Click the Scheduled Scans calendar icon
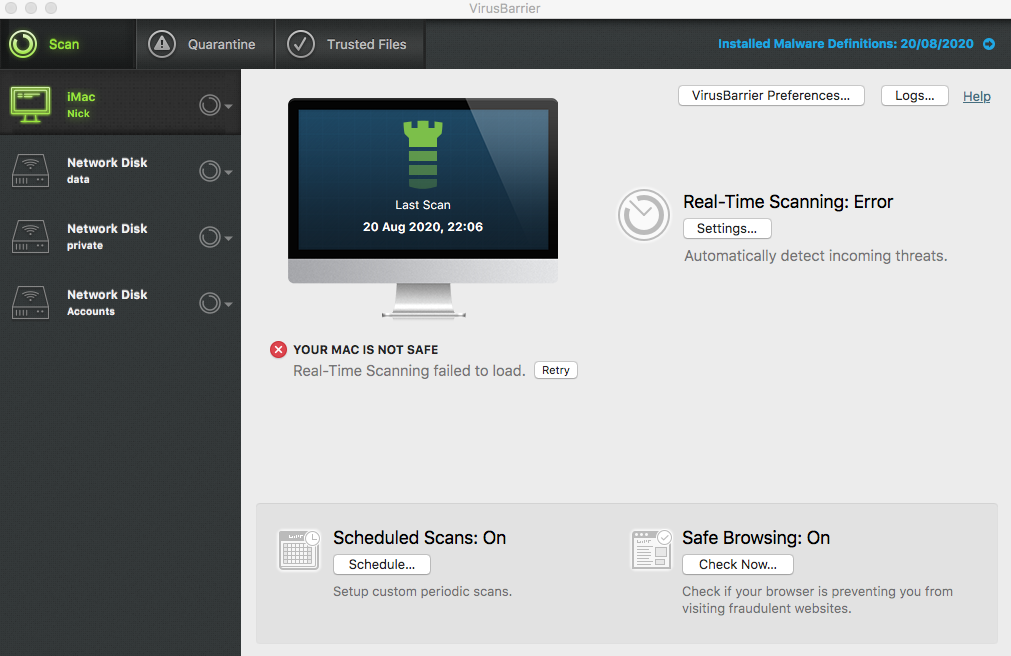 click(299, 550)
